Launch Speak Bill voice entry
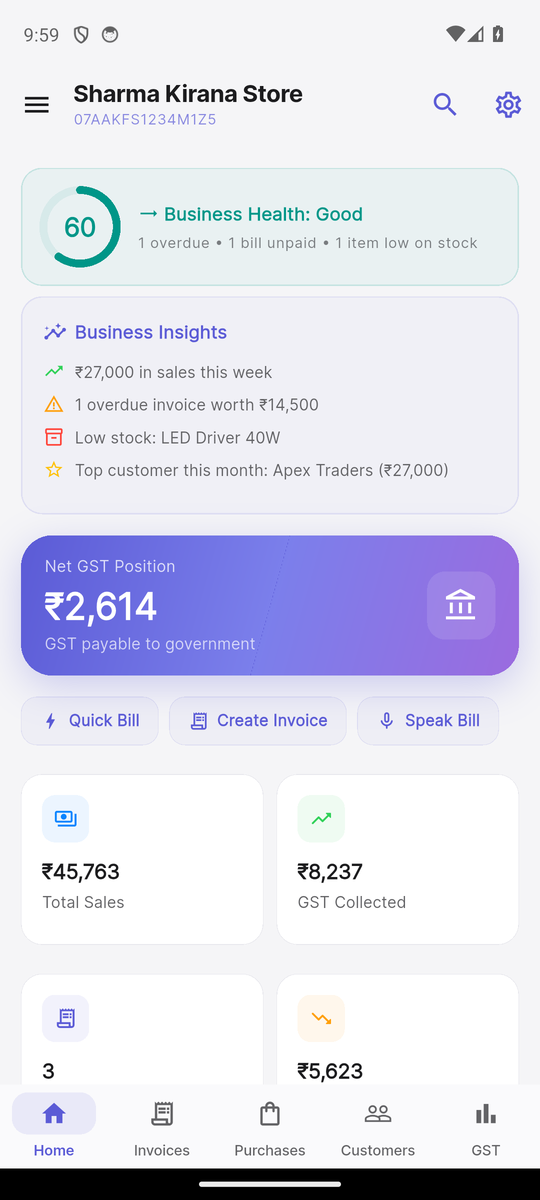The image size is (540, 1200). 428,721
